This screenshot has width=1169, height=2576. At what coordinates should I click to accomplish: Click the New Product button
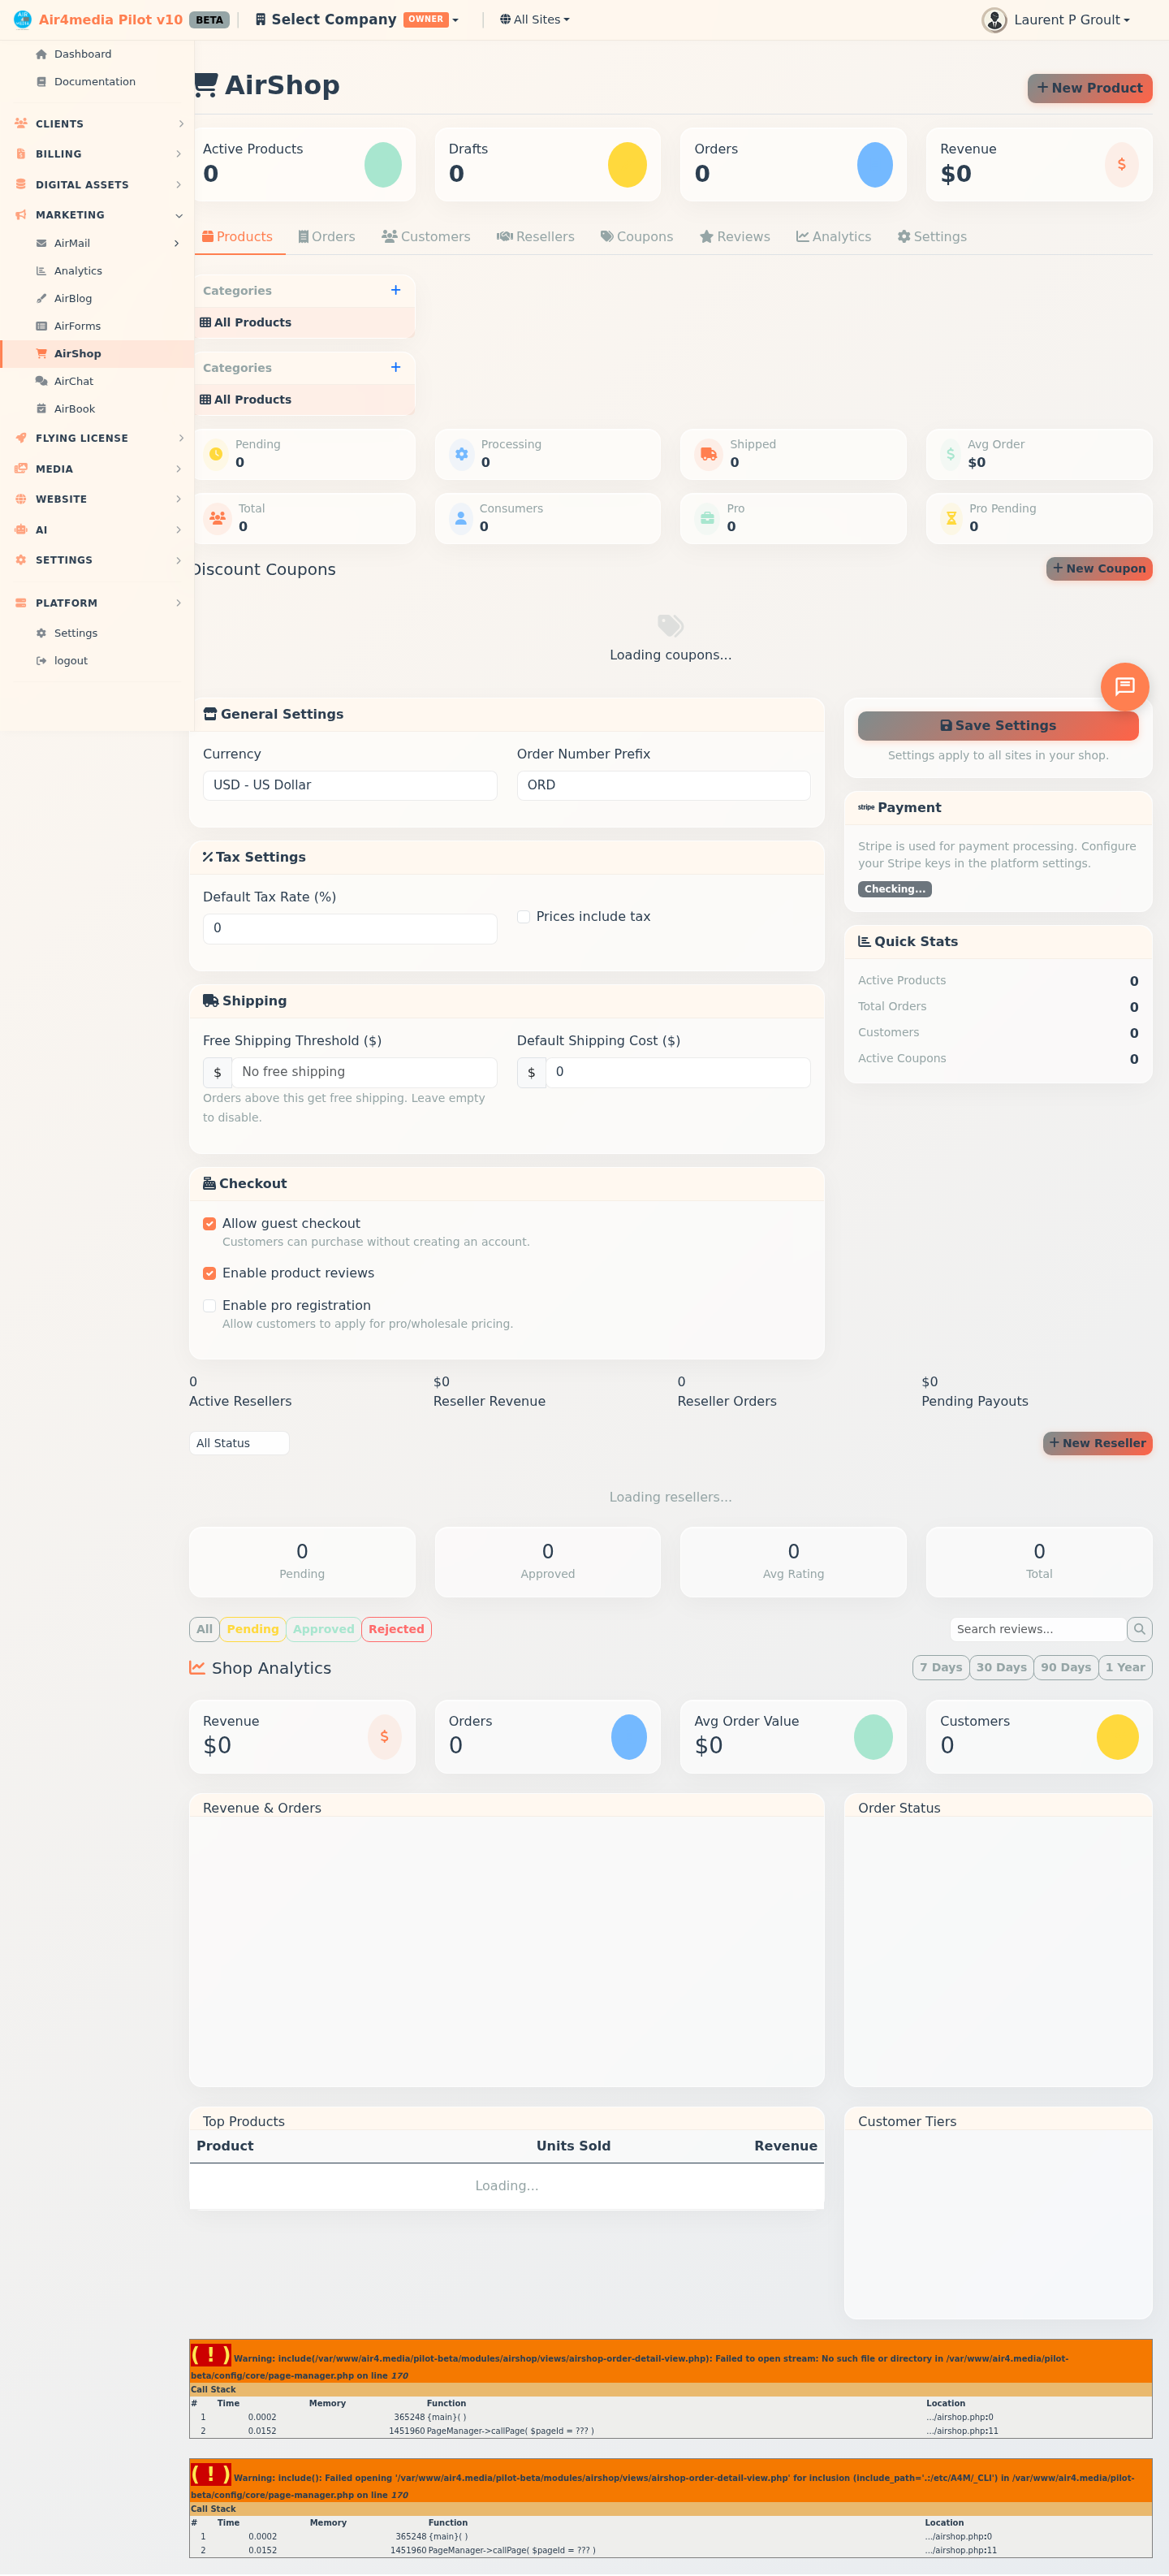click(x=1089, y=88)
